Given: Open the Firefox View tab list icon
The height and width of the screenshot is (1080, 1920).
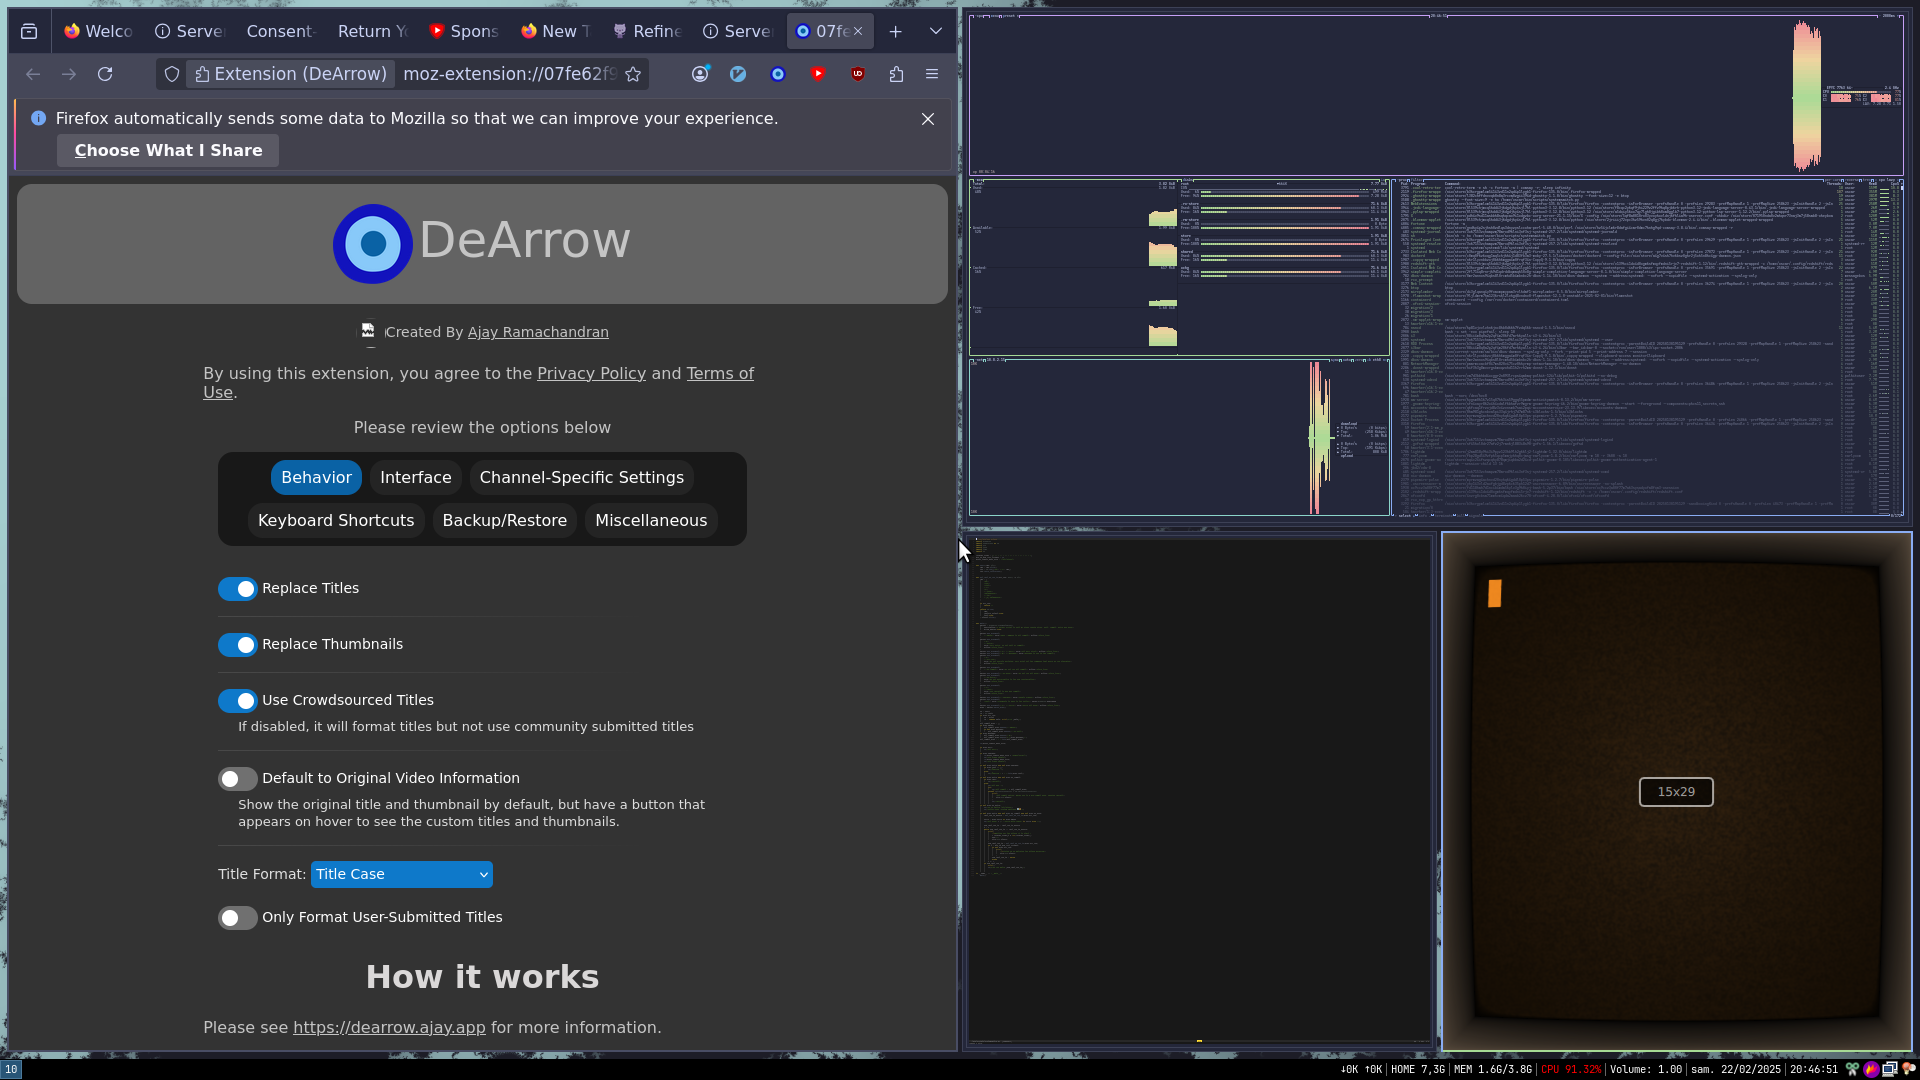Looking at the screenshot, I should [x=29, y=31].
